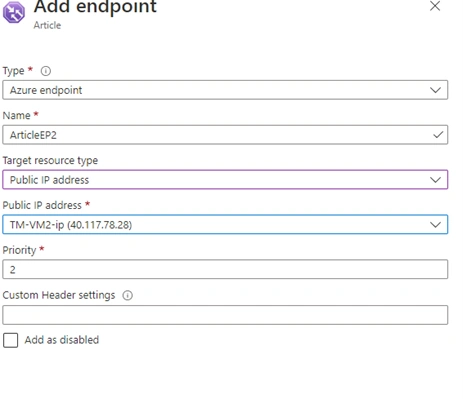Viewport: 463px width, 399px height.
Task: Click the Target resource type label
Action: pos(50,161)
